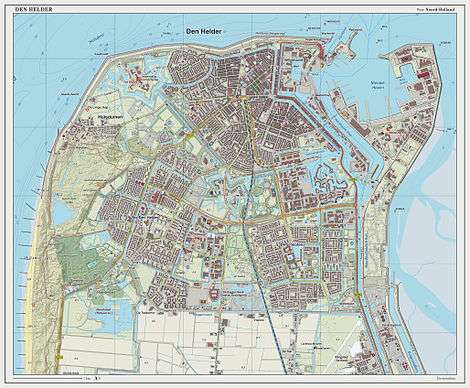The width and height of the screenshot is (470, 388).
Task: Click the star-shaped fort in the northwest
Action: [x=138, y=78]
